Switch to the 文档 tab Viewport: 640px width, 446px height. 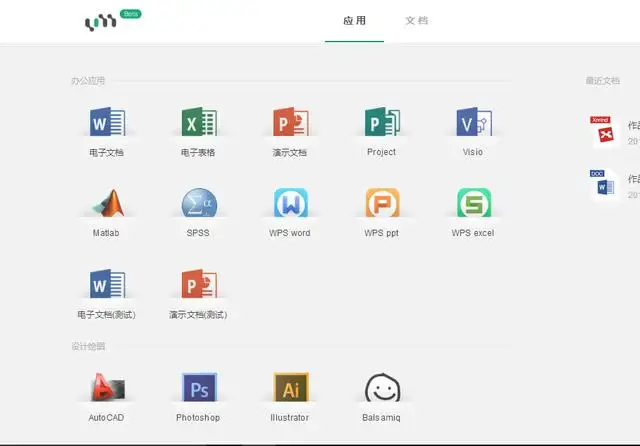coord(417,21)
